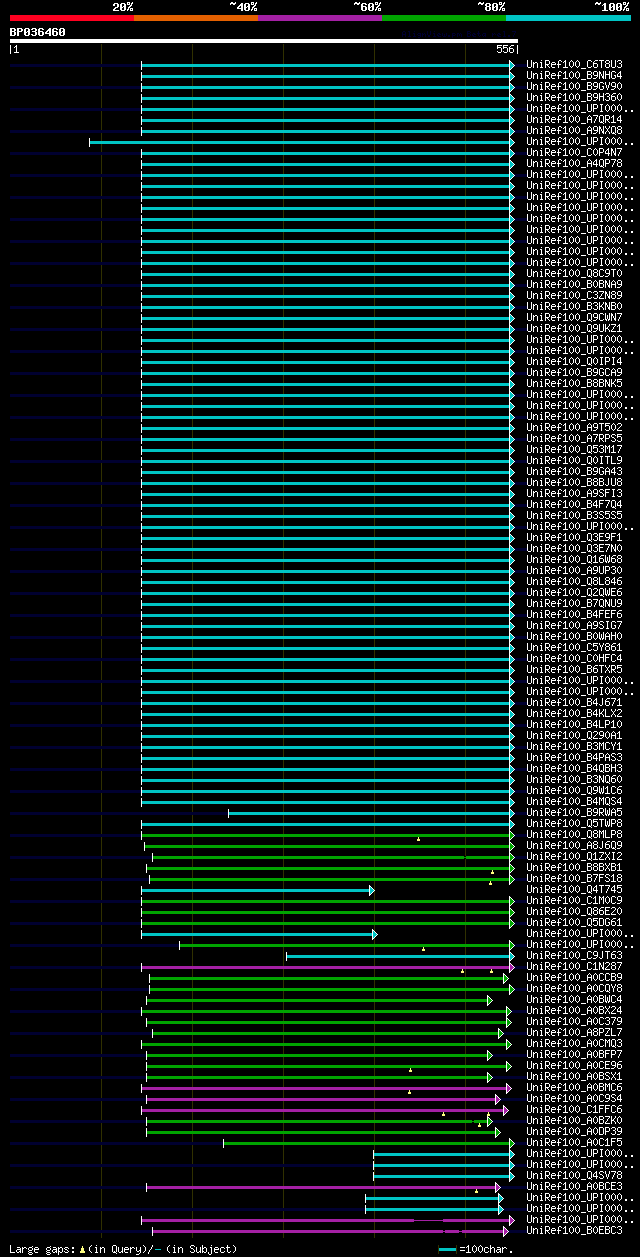Select the UniRef100_C5Y861 label

(x=574, y=647)
